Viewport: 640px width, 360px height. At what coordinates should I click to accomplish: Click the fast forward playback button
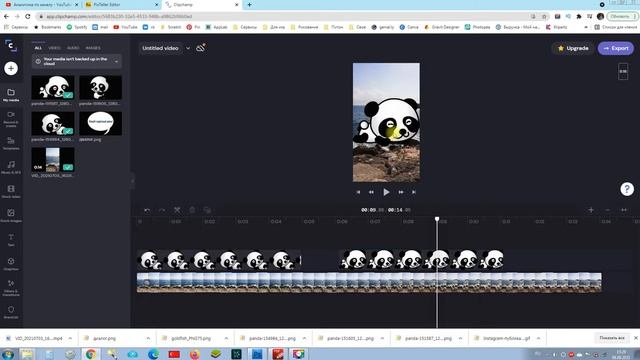(x=401, y=192)
